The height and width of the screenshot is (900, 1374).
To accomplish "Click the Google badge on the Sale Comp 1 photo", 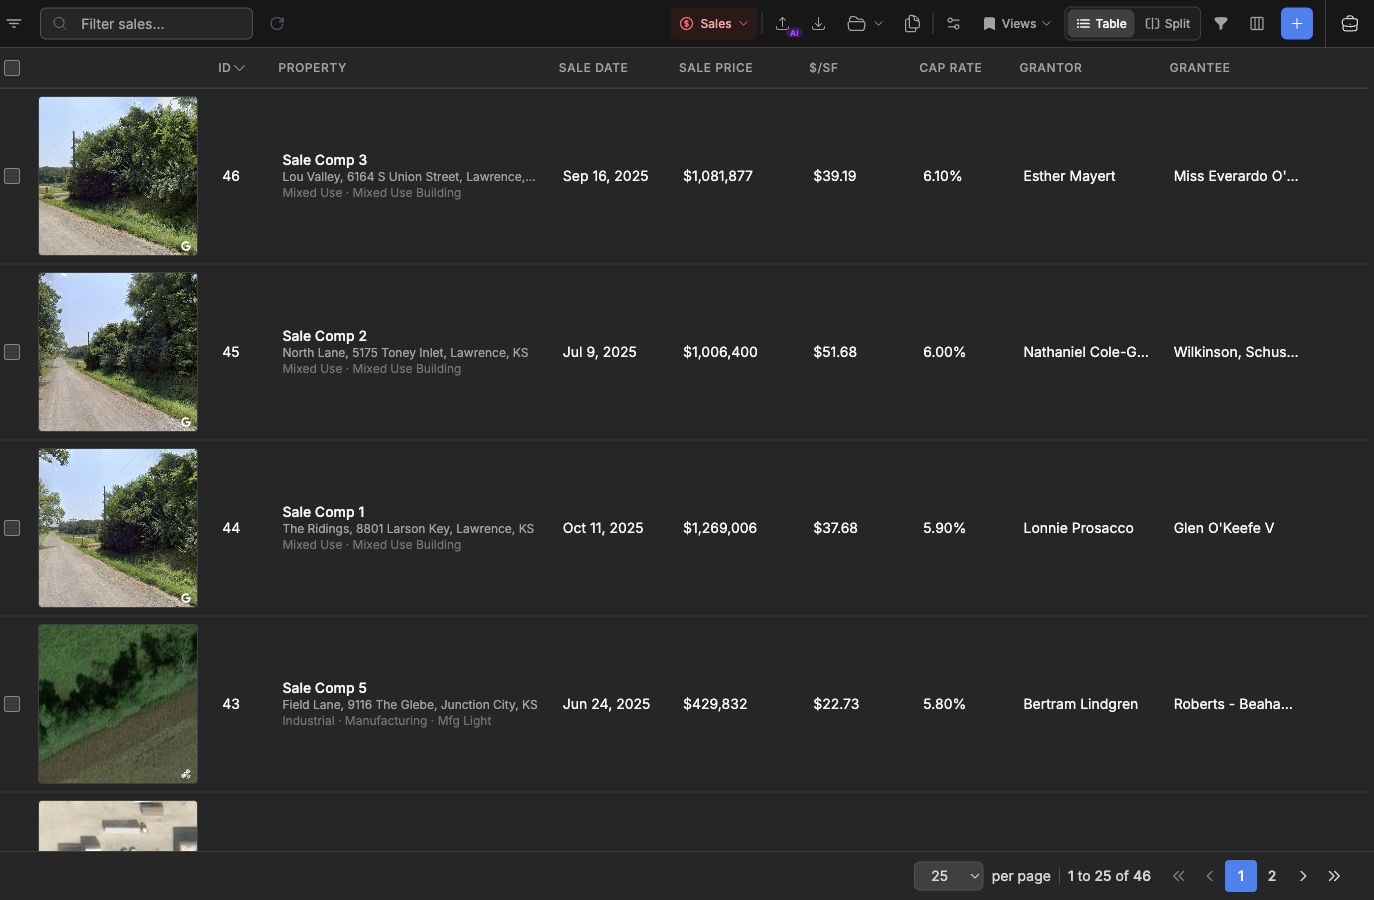I will pos(186,598).
